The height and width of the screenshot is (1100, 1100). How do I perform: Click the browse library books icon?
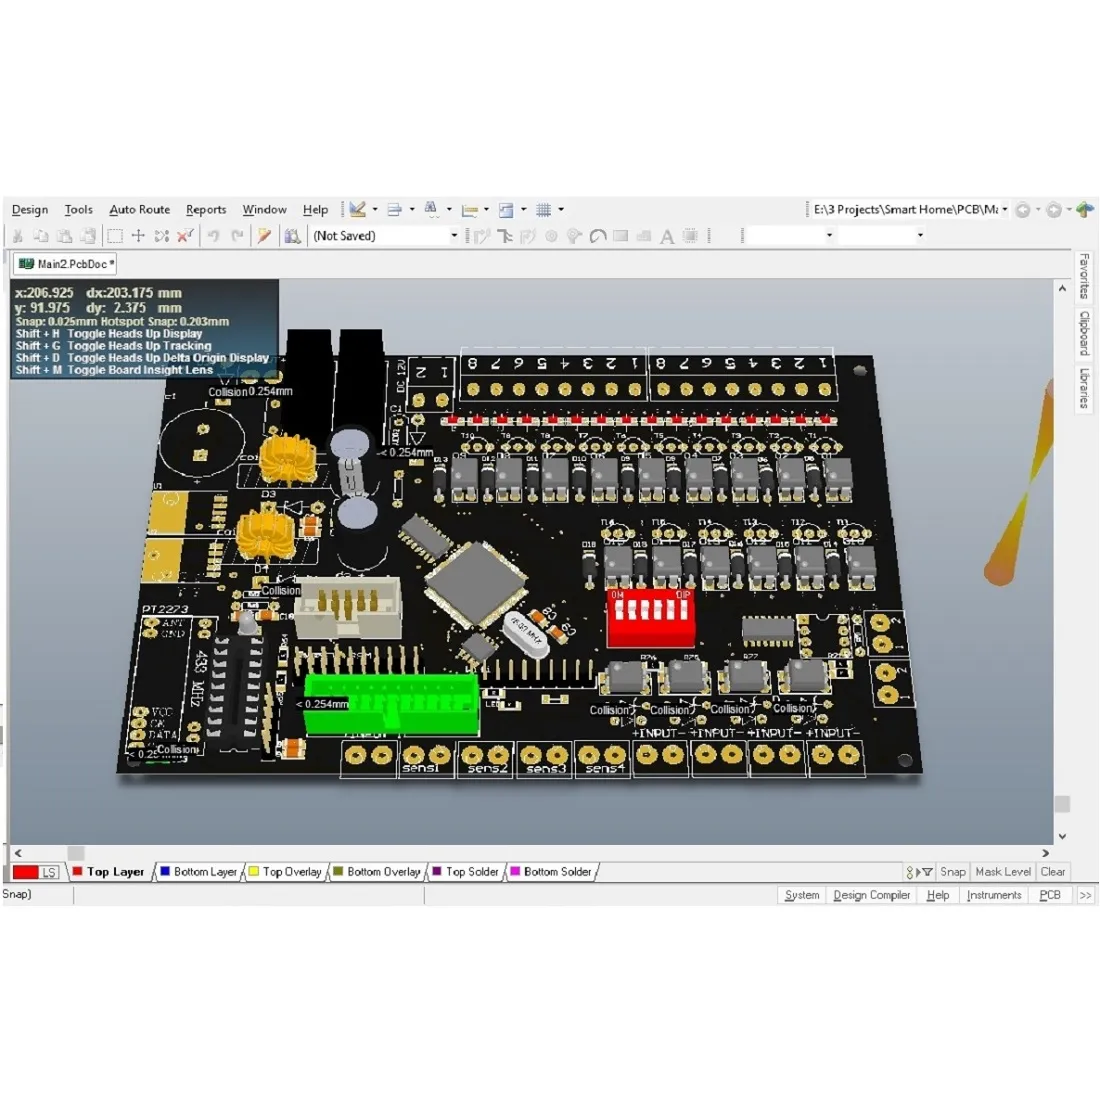(292, 236)
